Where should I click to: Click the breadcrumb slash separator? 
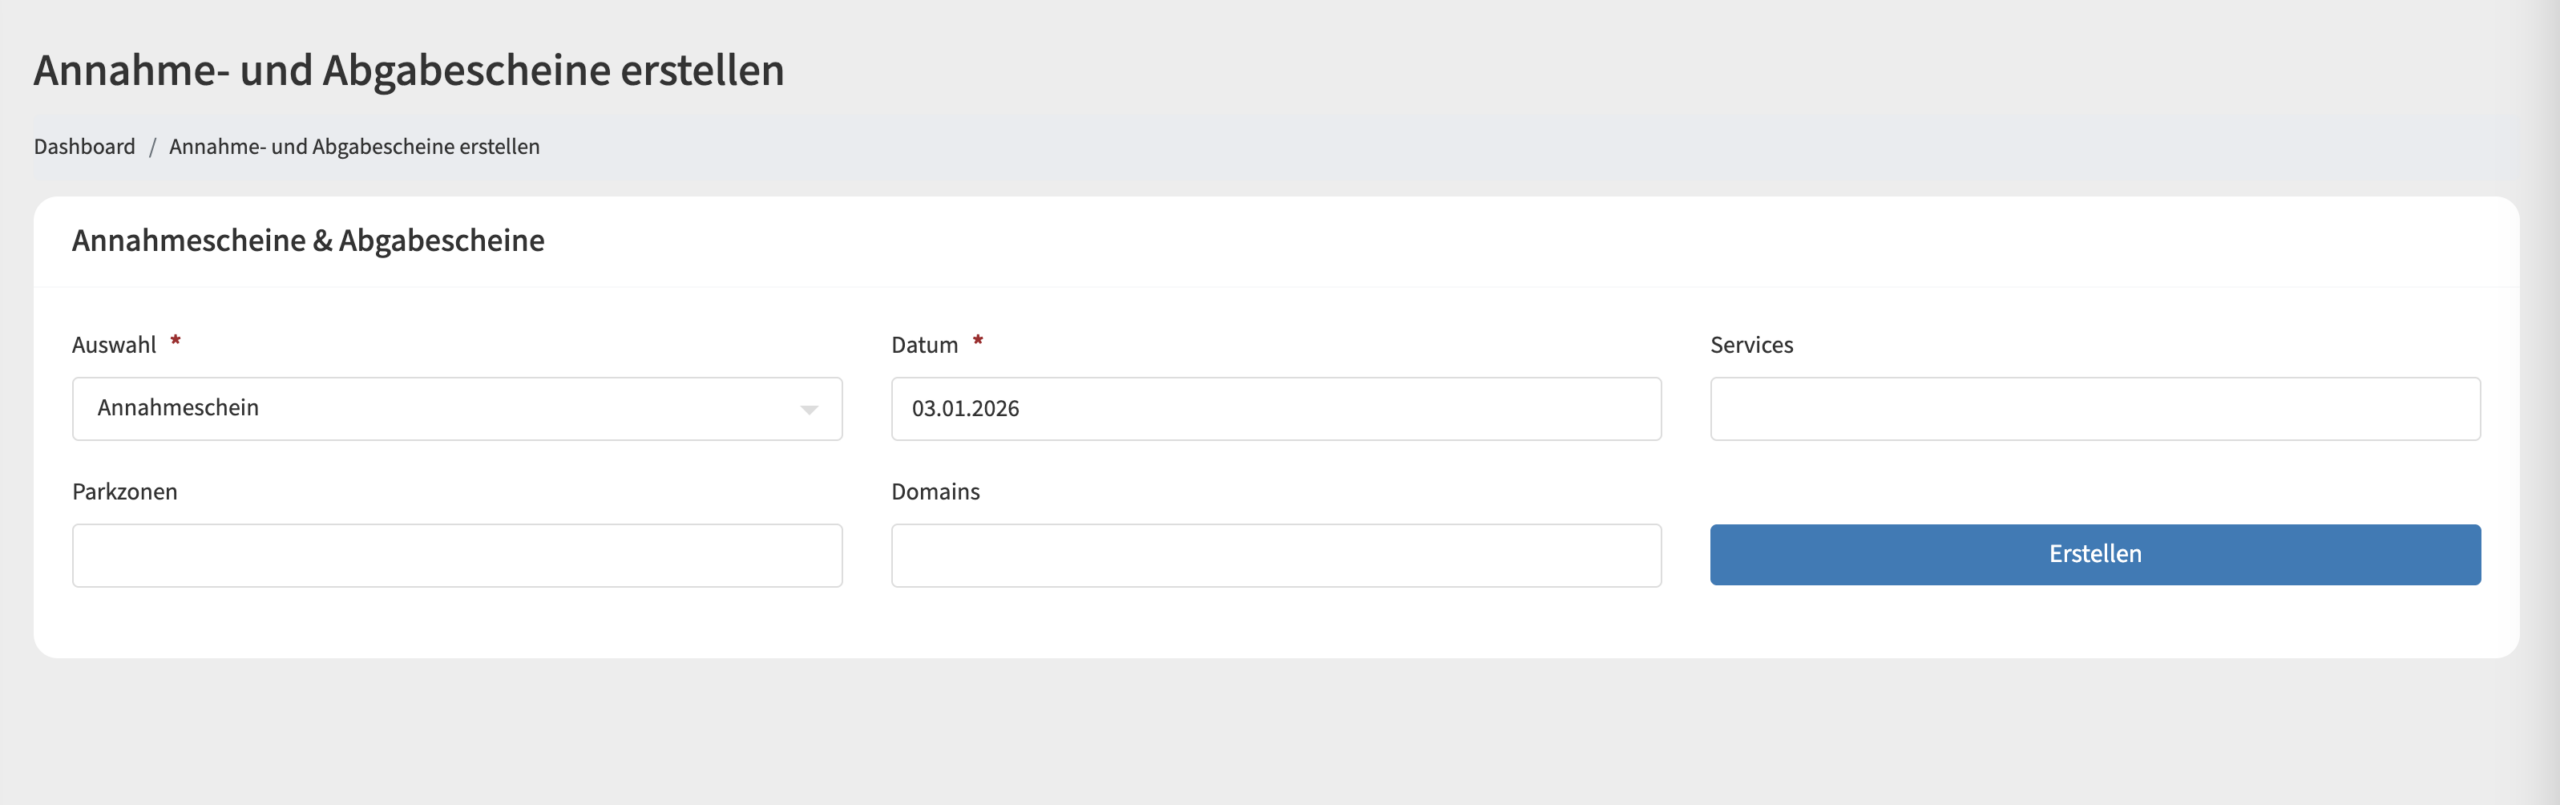[x=152, y=147]
